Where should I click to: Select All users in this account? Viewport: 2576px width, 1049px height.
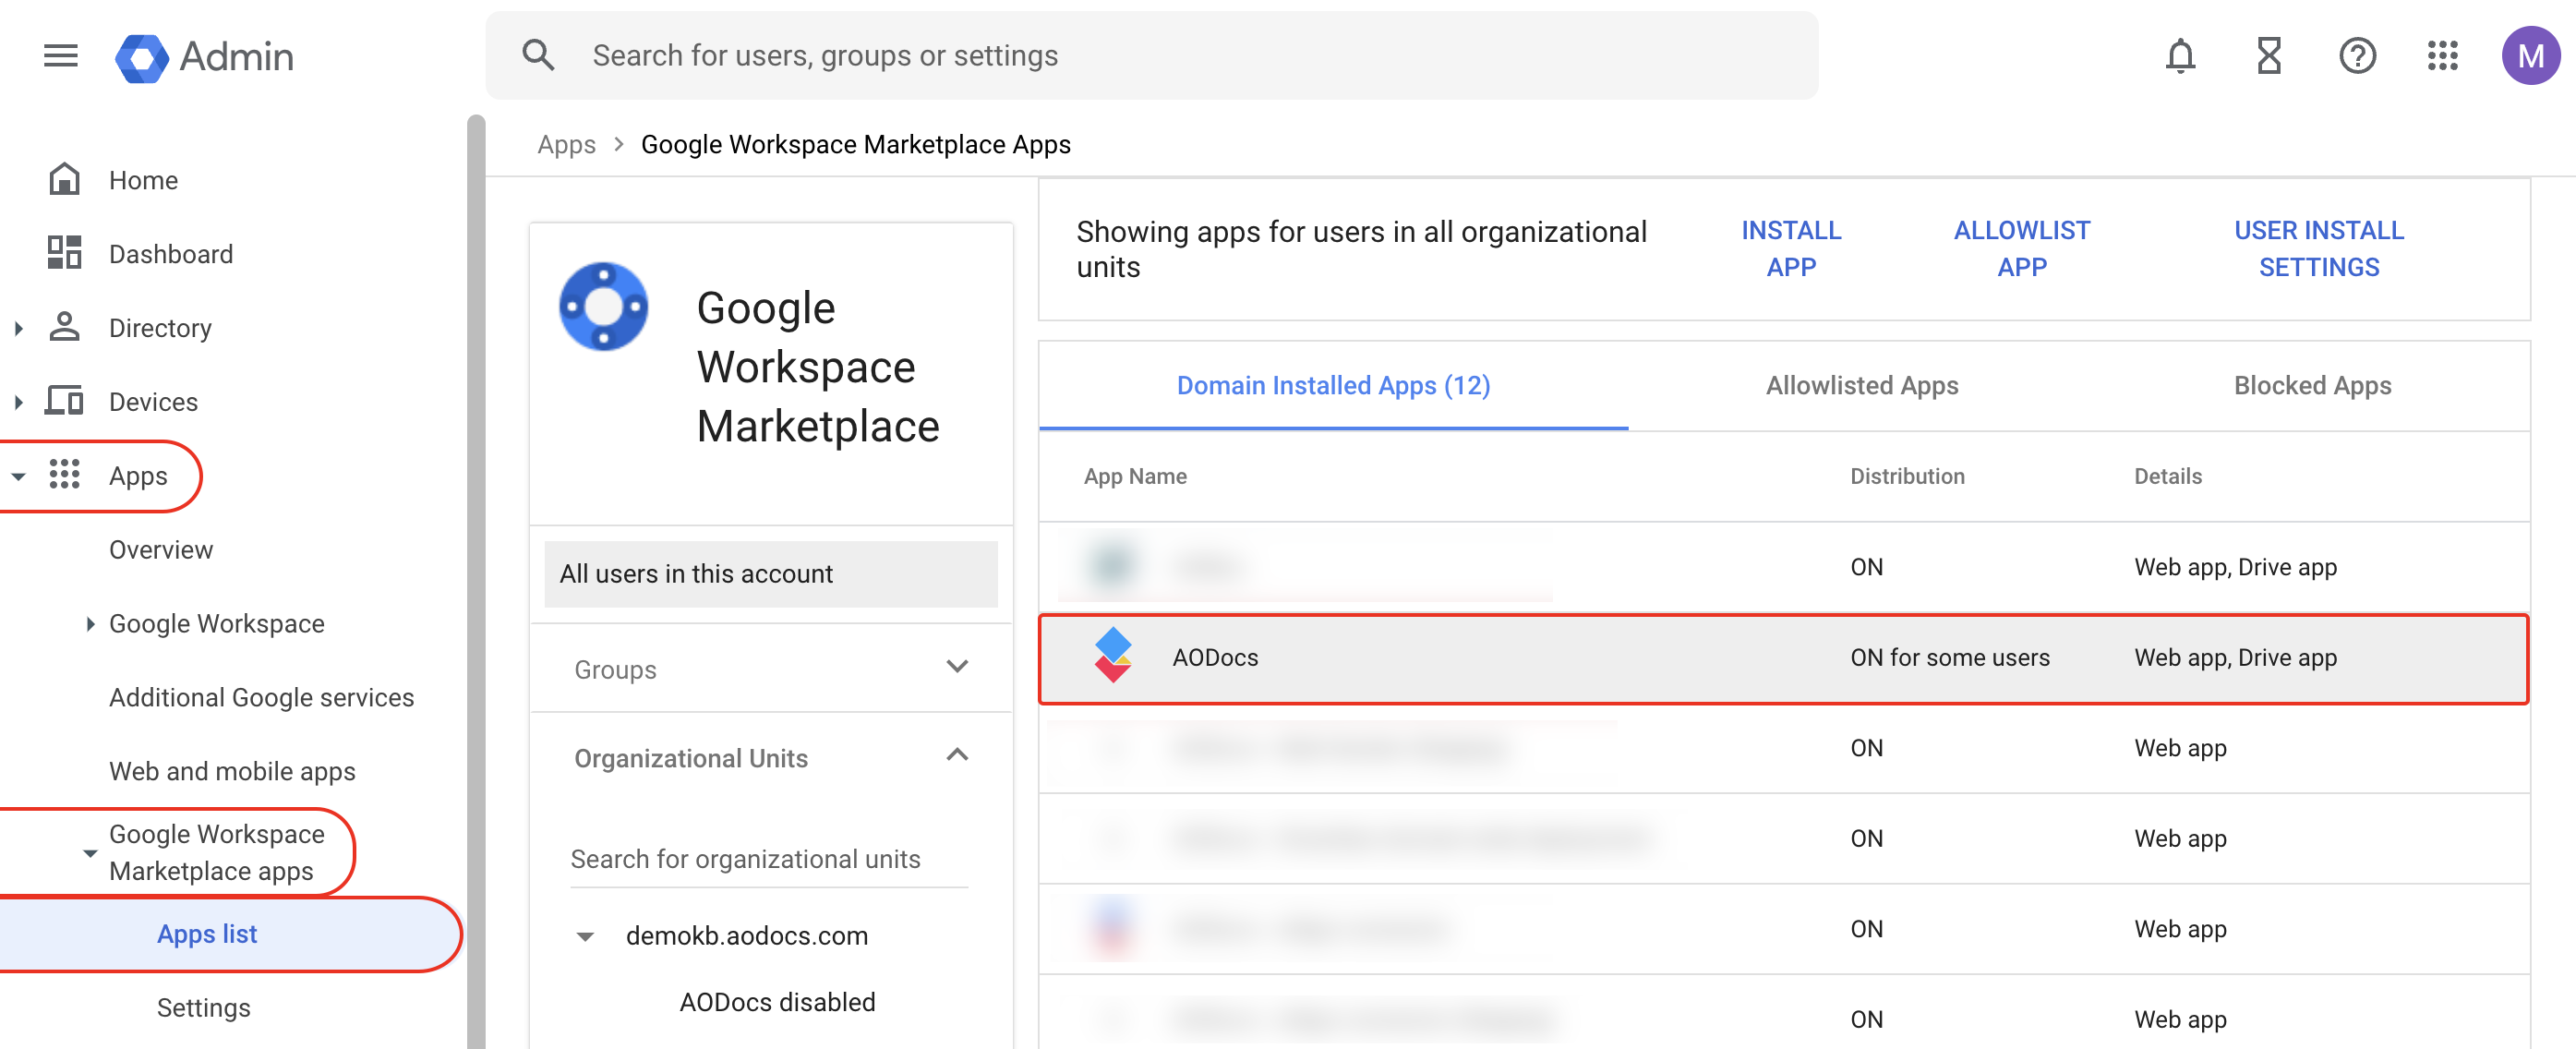pyautogui.click(x=770, y=573)
